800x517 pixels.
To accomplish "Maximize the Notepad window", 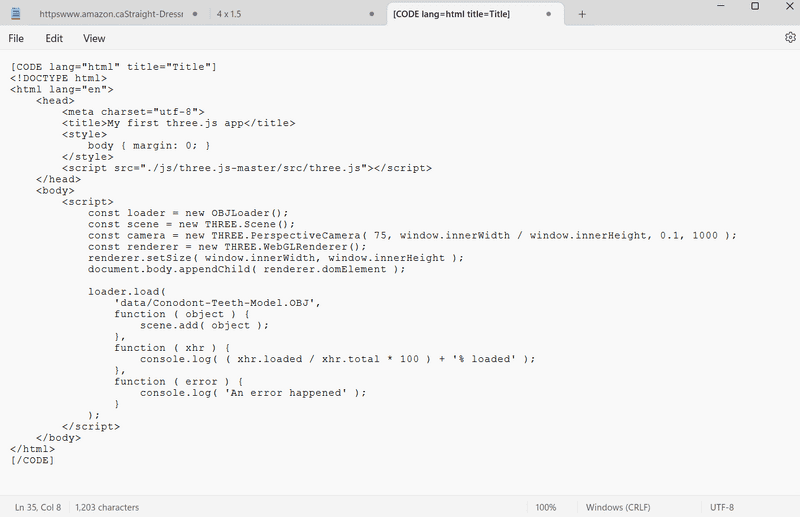I will point(755,6).
